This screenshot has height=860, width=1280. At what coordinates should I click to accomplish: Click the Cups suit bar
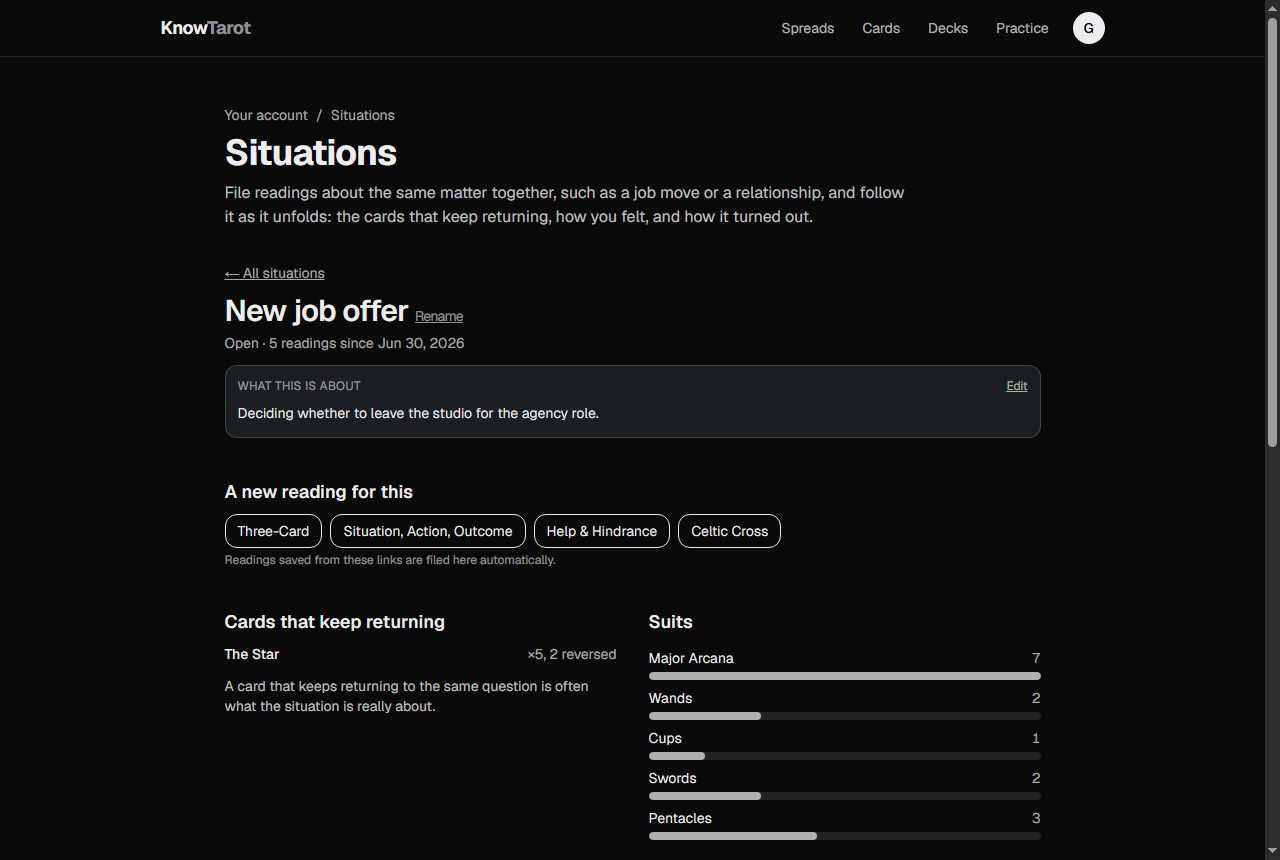(x=844, y=756)
